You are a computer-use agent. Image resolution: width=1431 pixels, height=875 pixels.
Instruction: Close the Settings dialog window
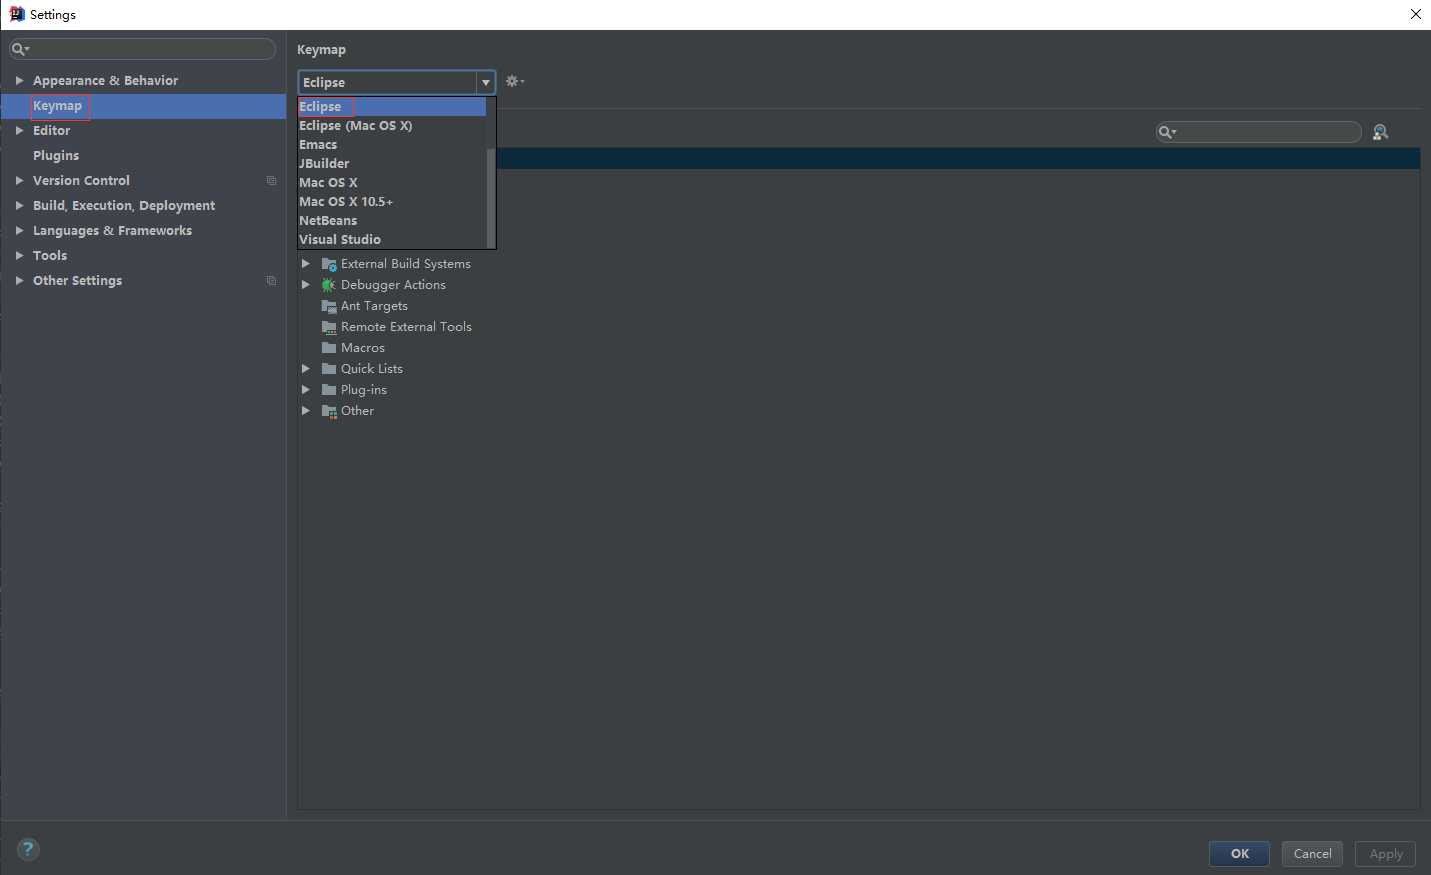1415,14
